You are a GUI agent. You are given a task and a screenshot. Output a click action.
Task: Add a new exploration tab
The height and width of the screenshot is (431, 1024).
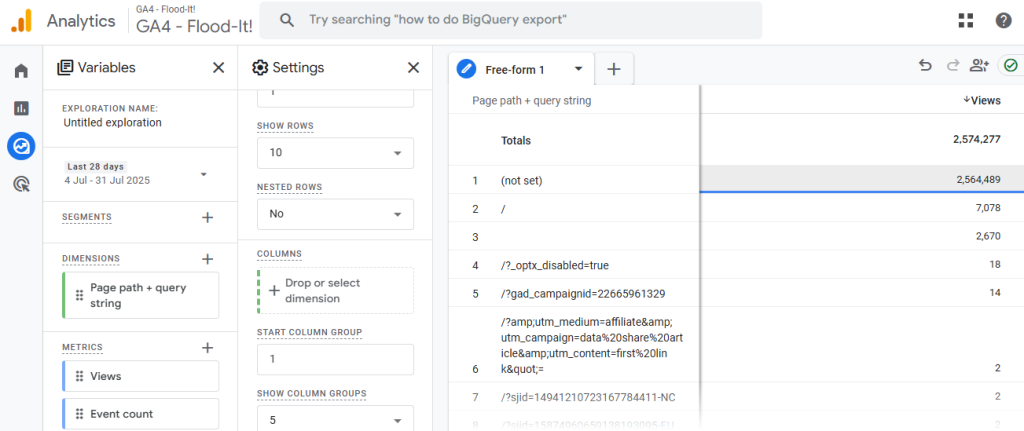point(614,69)
